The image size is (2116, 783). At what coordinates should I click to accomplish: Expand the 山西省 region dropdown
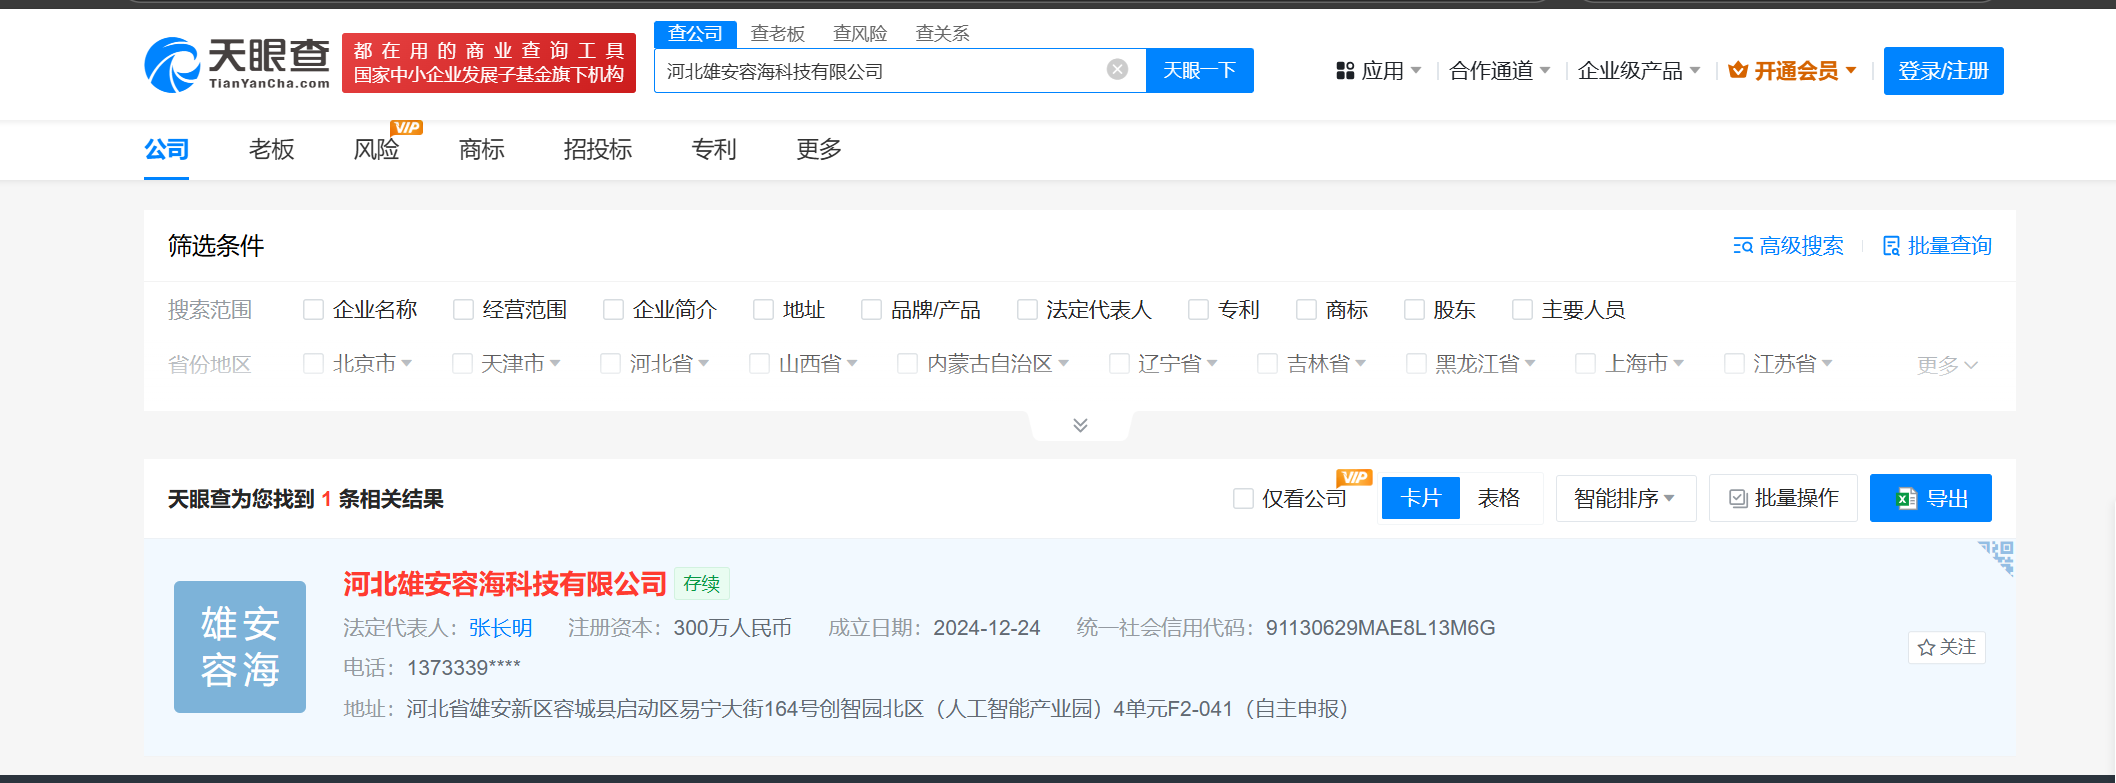point(852,364)
